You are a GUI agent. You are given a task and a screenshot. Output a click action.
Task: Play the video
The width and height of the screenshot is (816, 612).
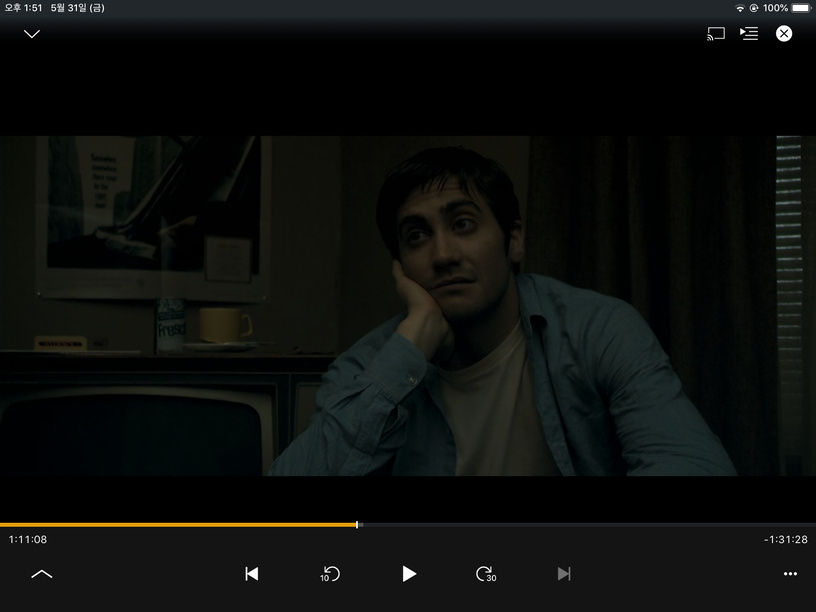[x=409, y=574]
